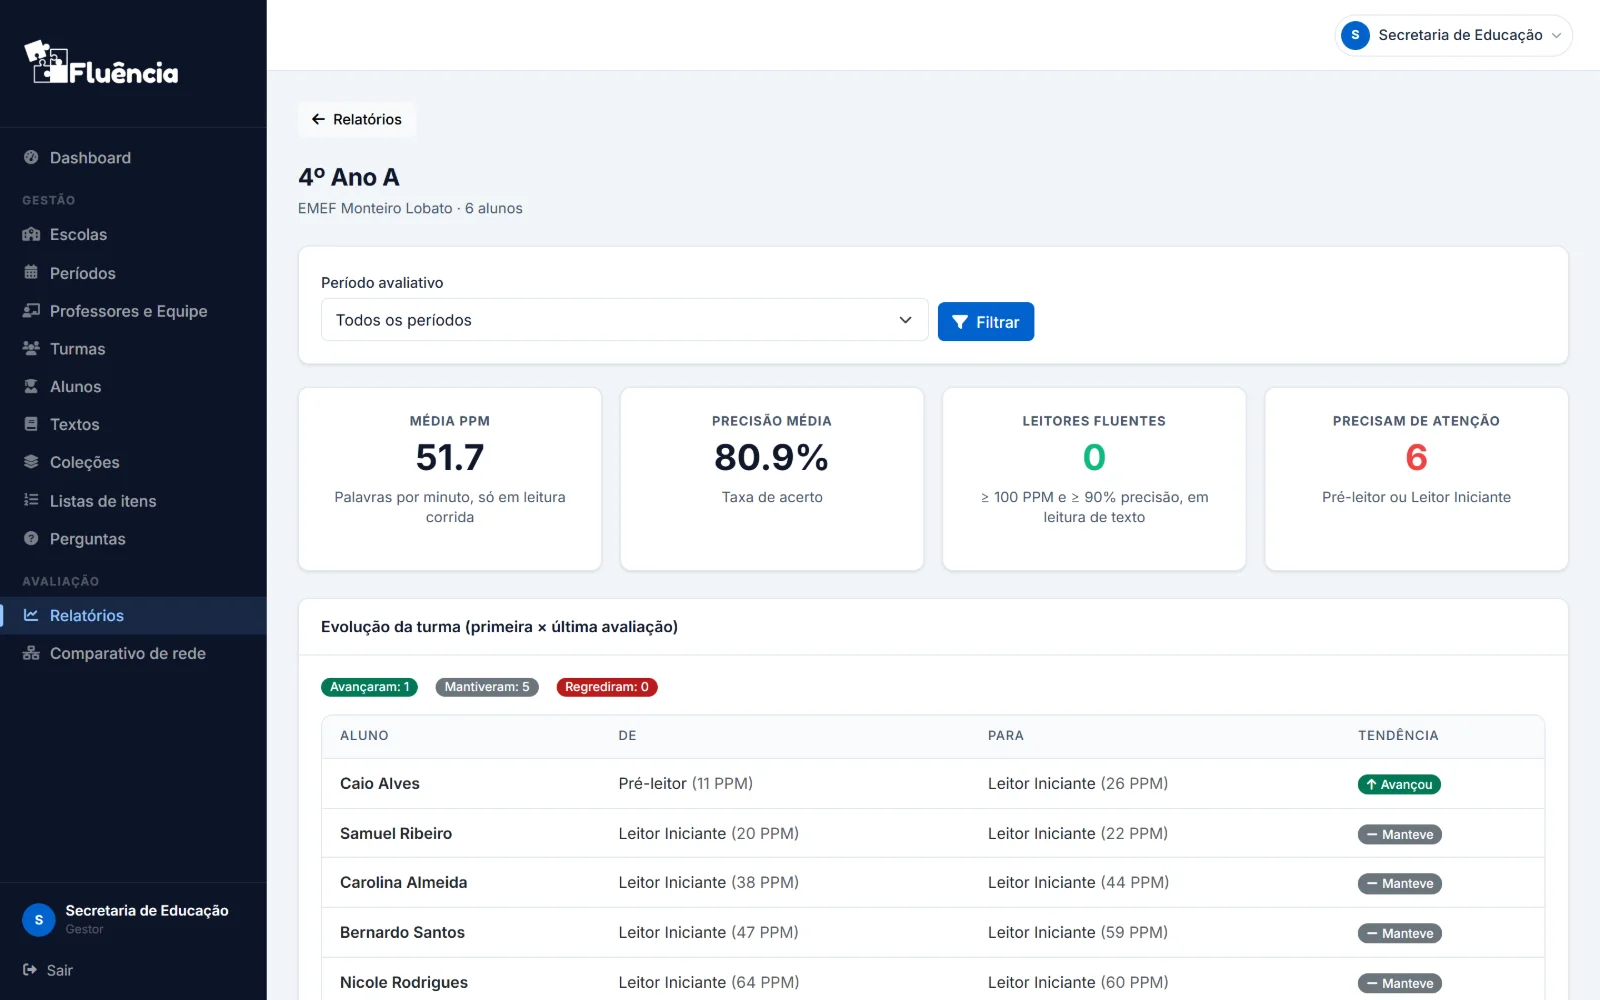Click the Tendência column header

(1398, 735)
